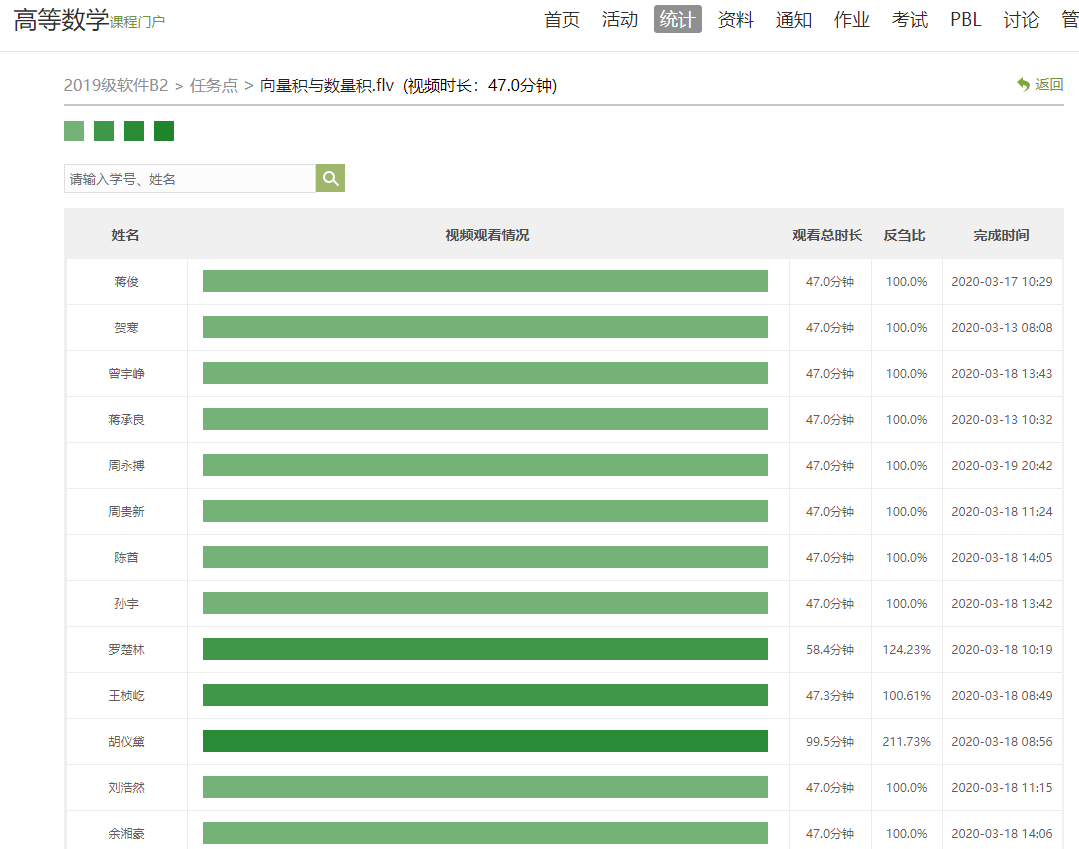Select the PBL navigation tab

tap(966, 20)
